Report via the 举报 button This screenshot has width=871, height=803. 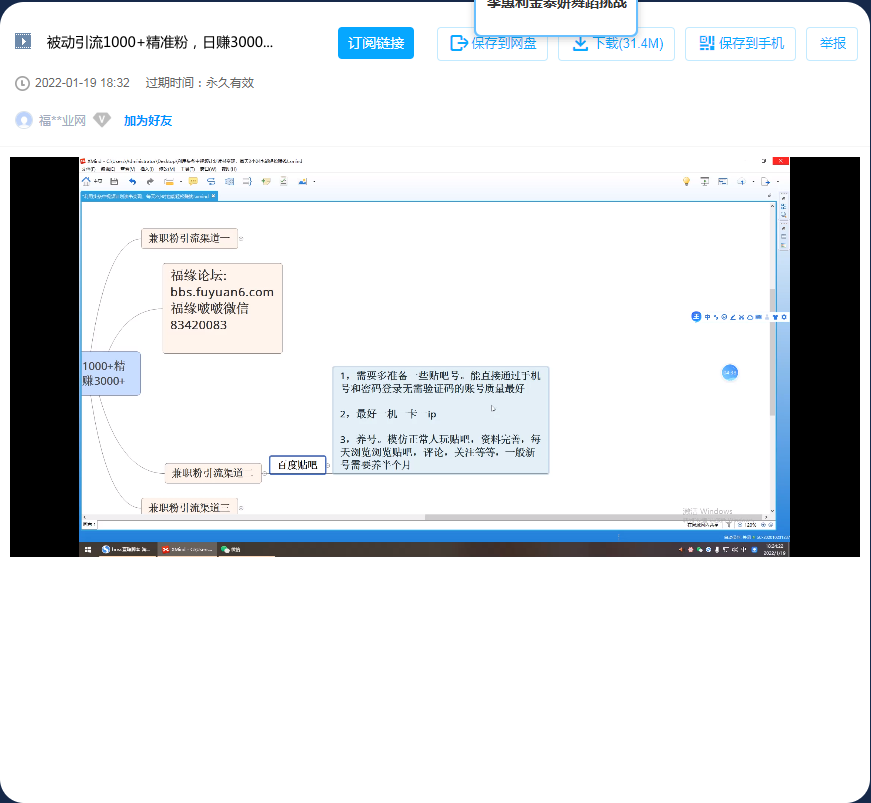pos(832,43)
